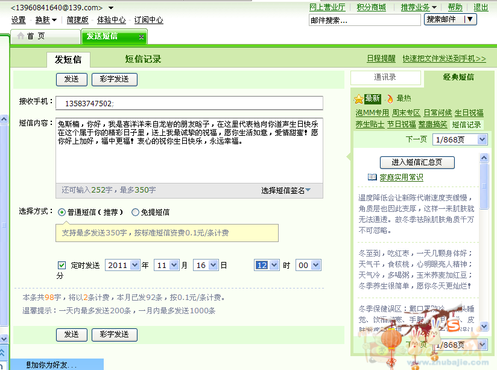
Task: Click scroll-up arrow in classic SMS list
Action: click(x=484, y=158)
